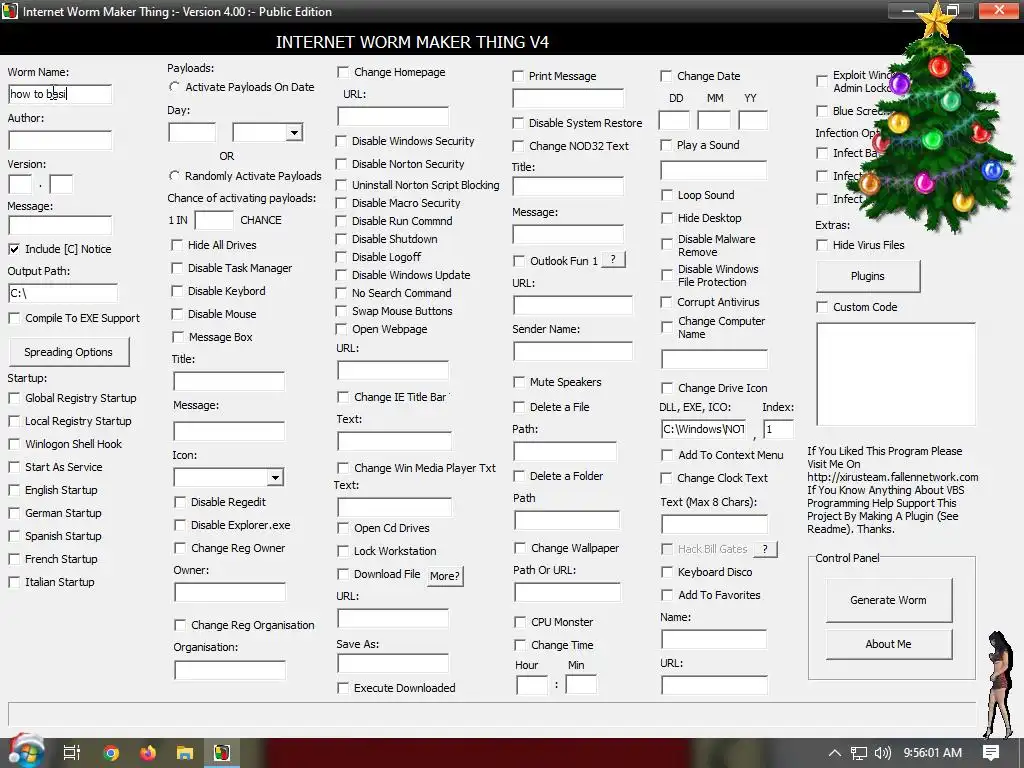Tick the Disable Task Manager checkbox
This screenshot has height=768, width=1024.
[177, 268]
